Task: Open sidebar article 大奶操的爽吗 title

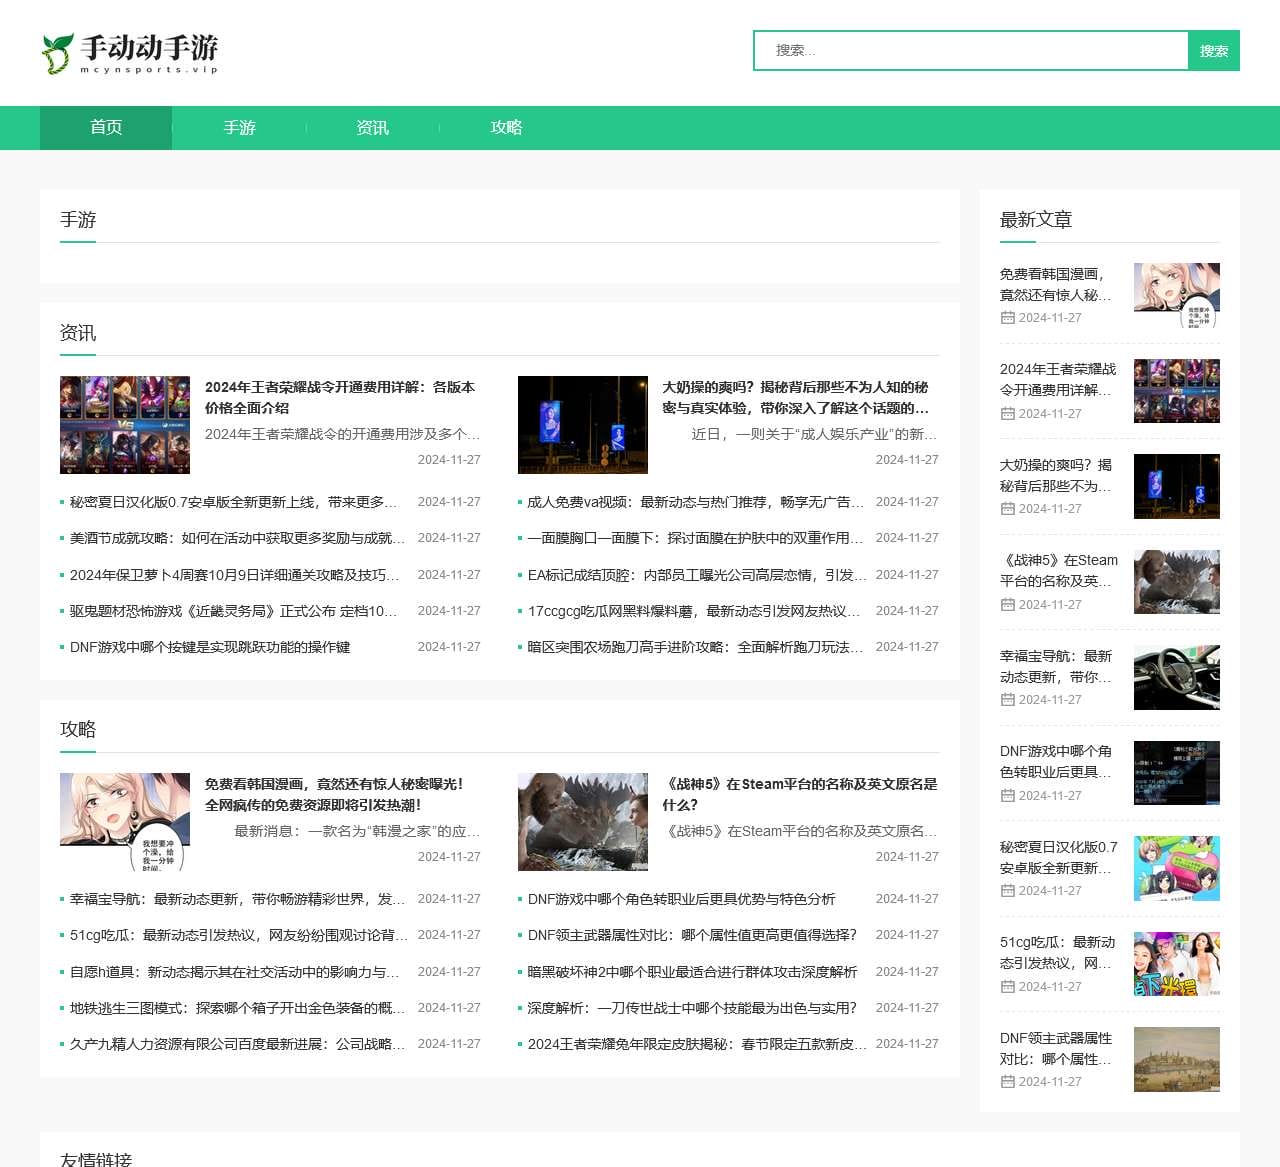Action: pos(1056,475)
